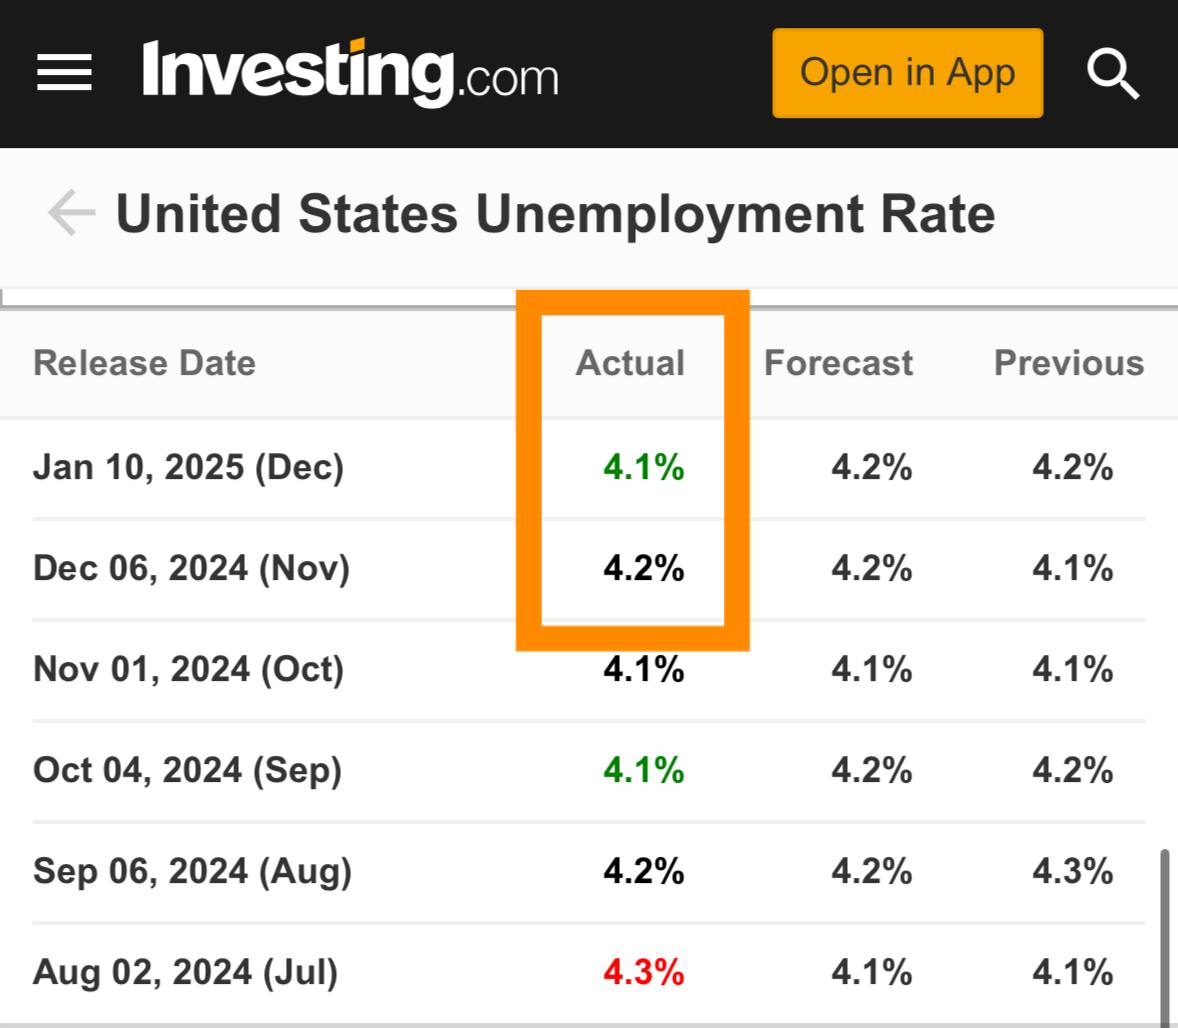The width and height of the screenshot is (1178, 1028).
Task: Click the red 4.3% actual value
Action: (x=643, y=972)
